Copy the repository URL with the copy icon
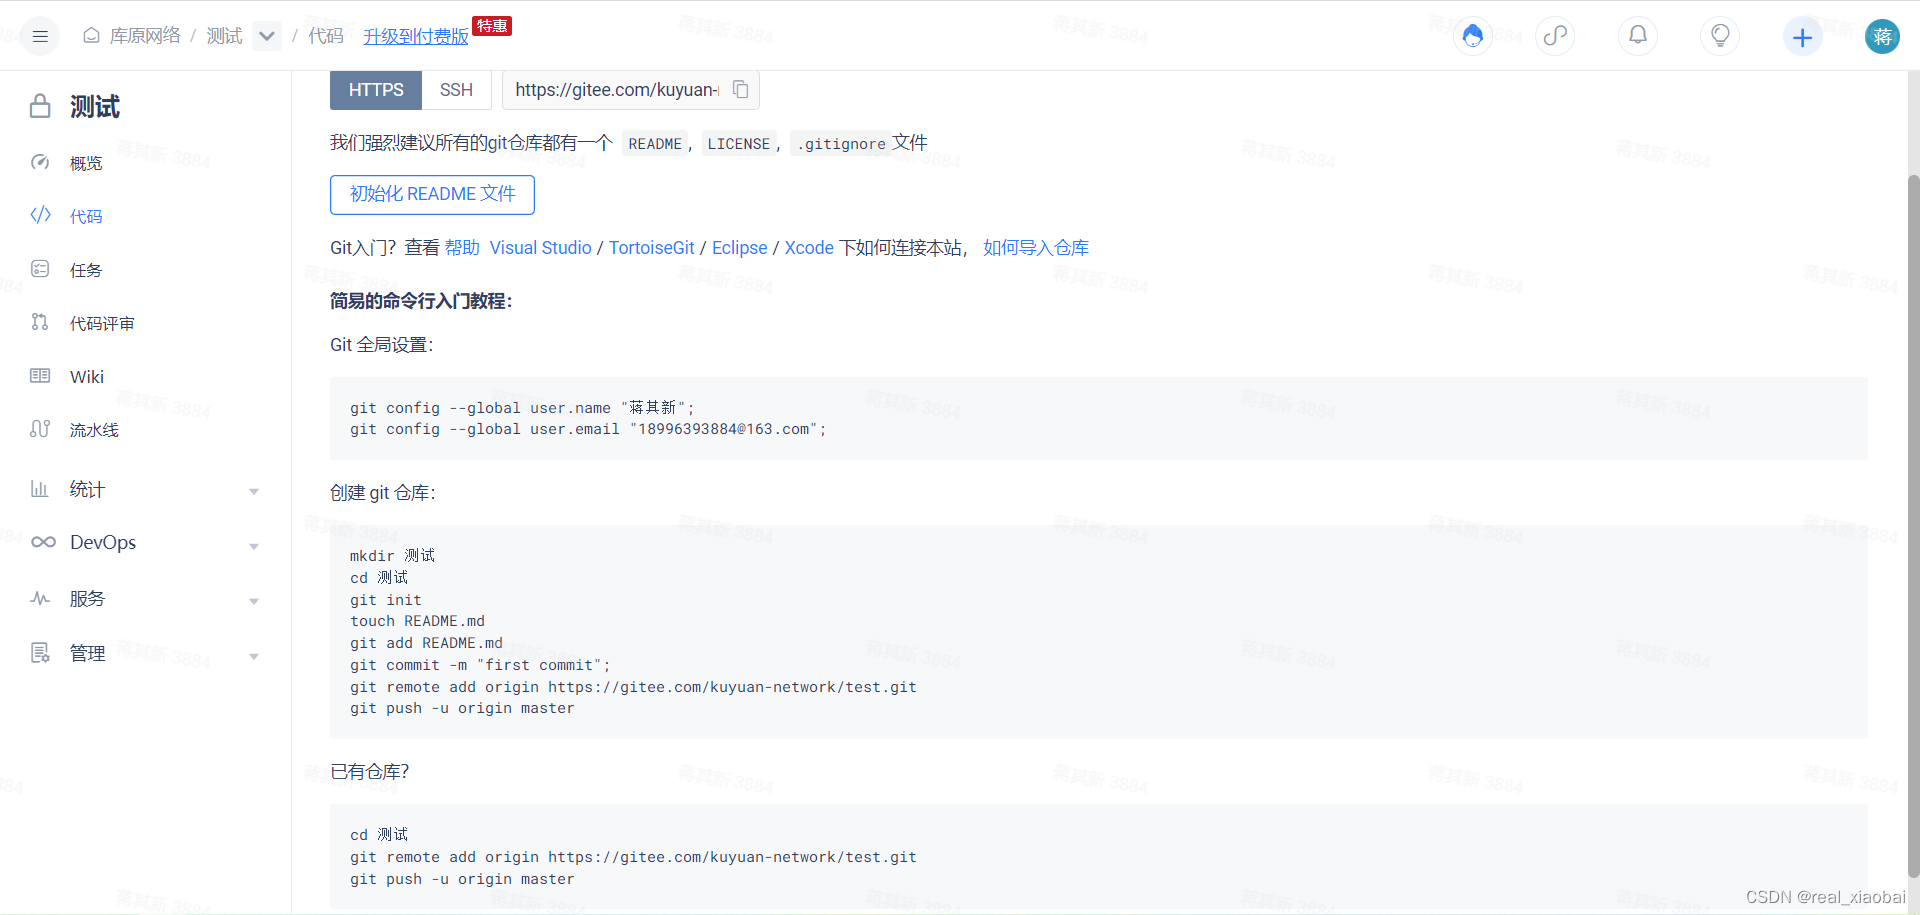 coord(741,90)
